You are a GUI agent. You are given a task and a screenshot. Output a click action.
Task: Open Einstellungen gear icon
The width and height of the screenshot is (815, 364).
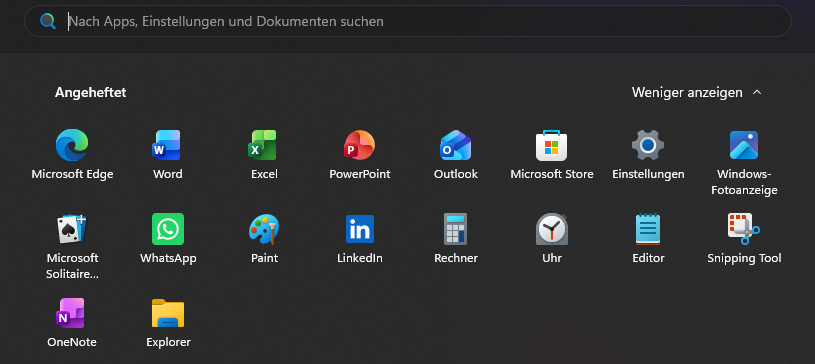coord(648,145)
